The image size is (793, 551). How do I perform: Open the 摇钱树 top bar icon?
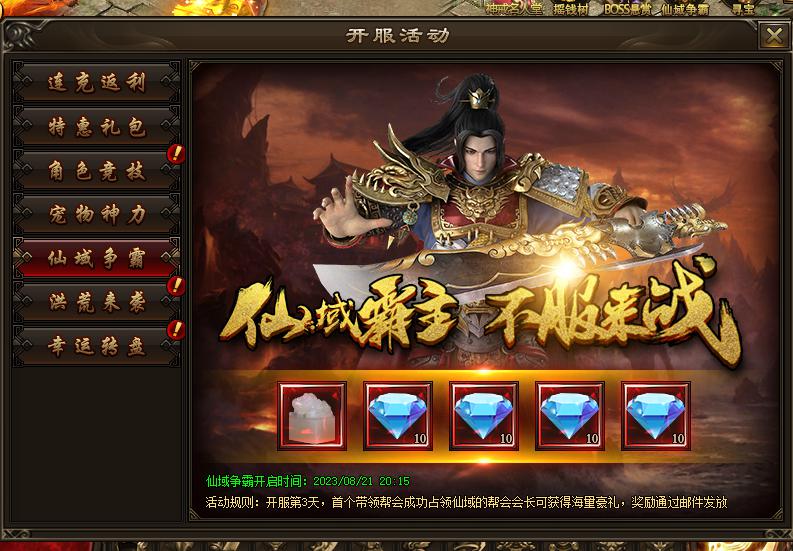point(571,9)
